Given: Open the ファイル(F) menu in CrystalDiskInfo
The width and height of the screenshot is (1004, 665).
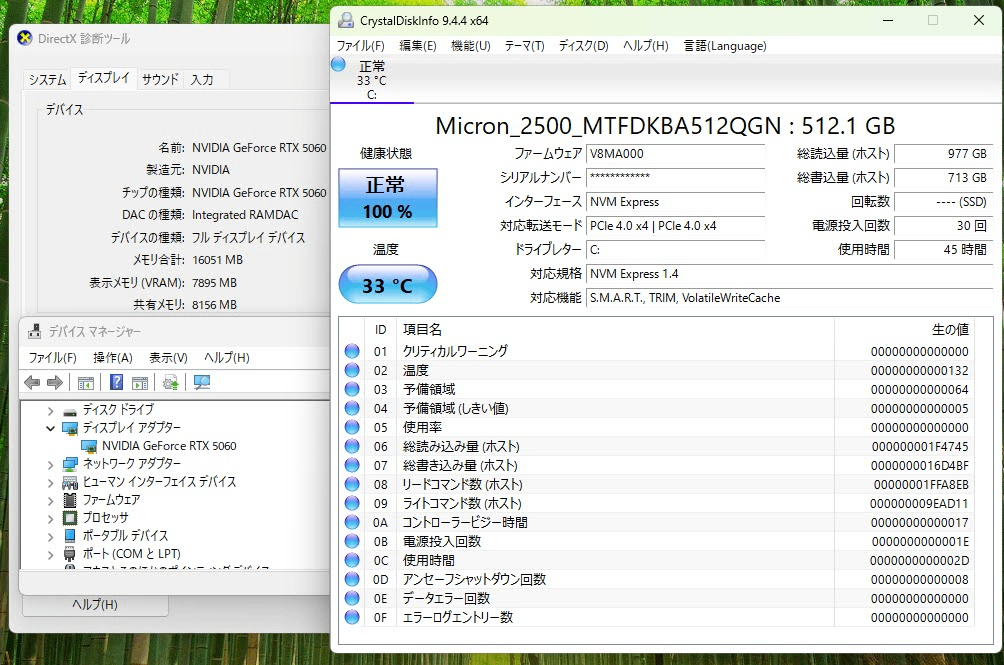Looking at the screenshot, I should [360, 45].
